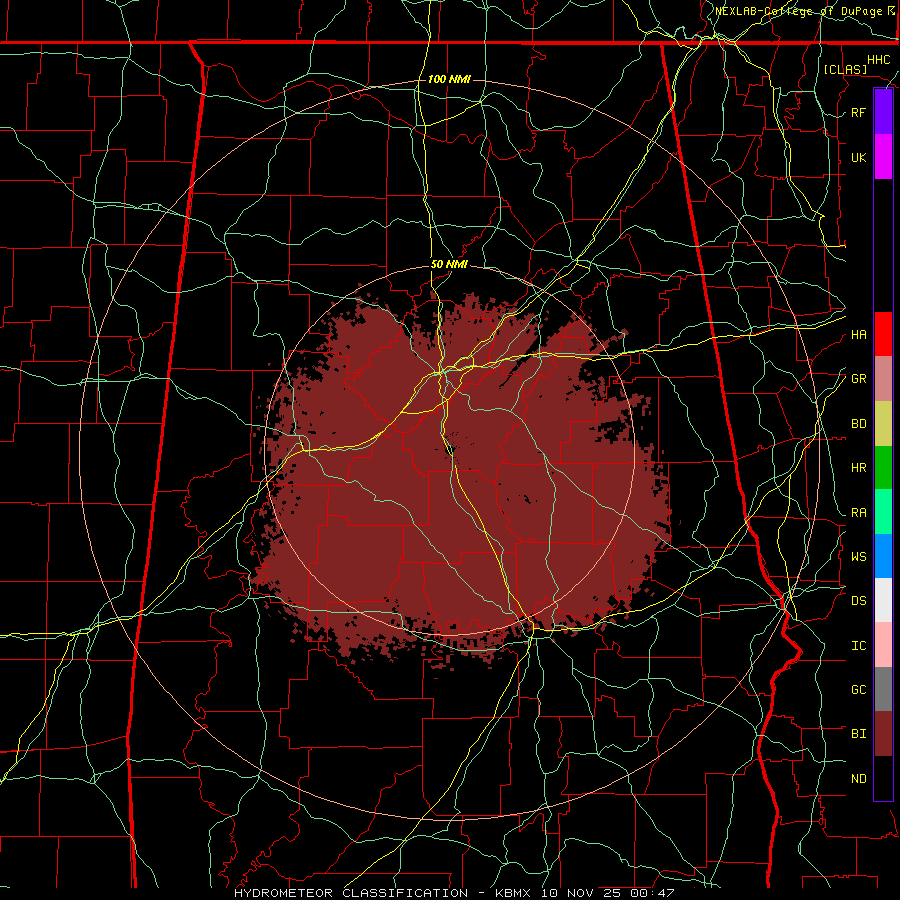Click the GR legend label
900x900 pixels.
tap(859, 379)
